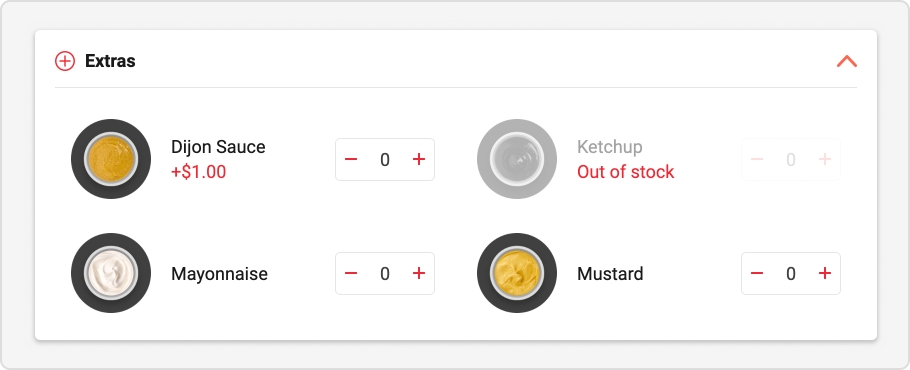This screenshot has width=910, height=370.
Task: Decrease Dijon Sauce quantity with minus icon
Action: [351, 159]
